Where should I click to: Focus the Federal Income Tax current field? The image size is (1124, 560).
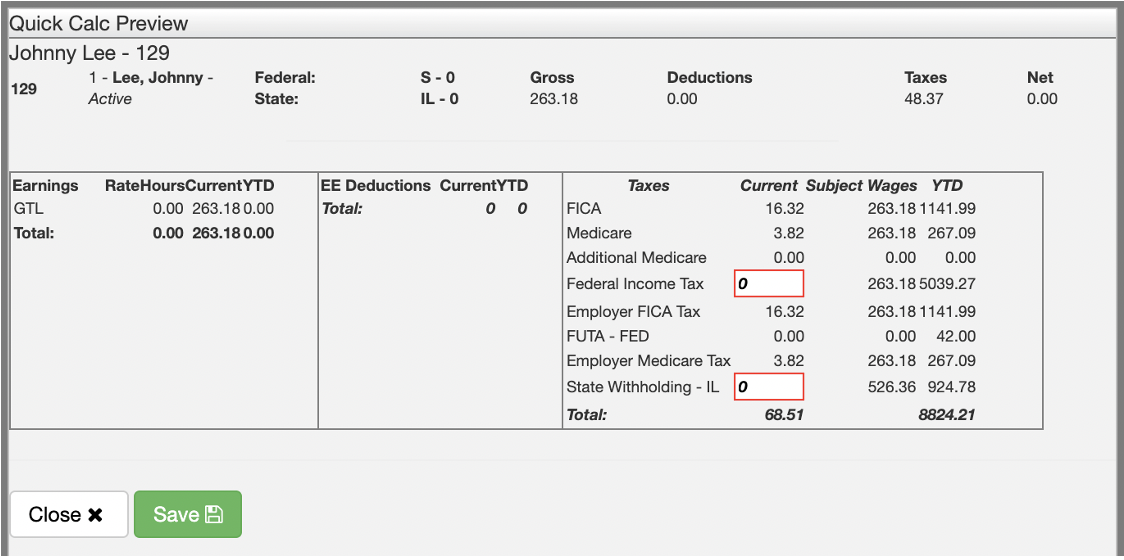tap(769, 284)
